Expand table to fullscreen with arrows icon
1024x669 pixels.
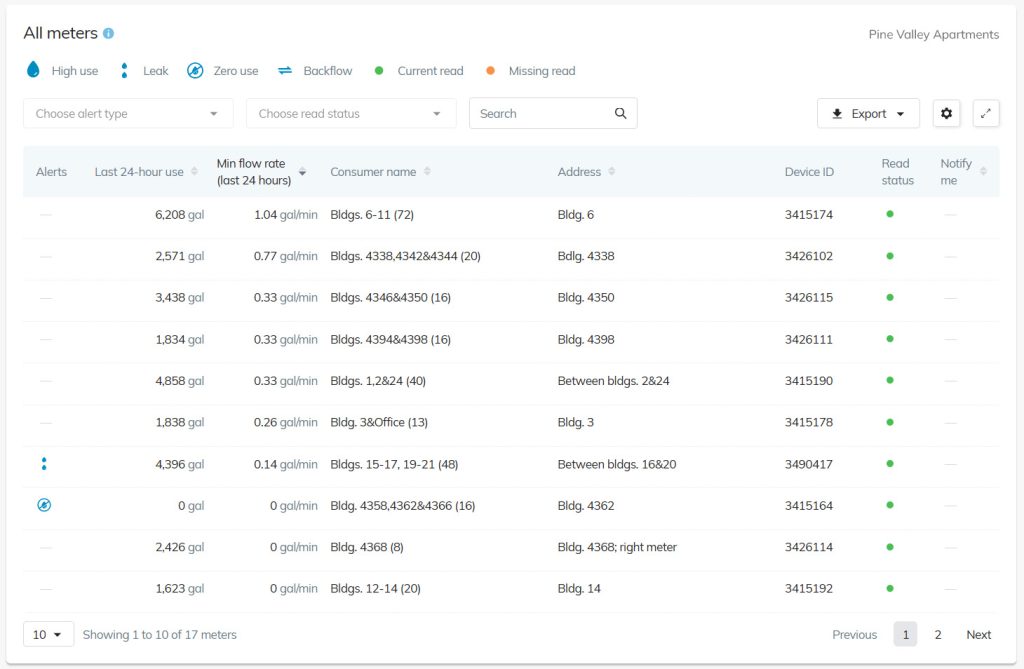(x=986, y=113)
